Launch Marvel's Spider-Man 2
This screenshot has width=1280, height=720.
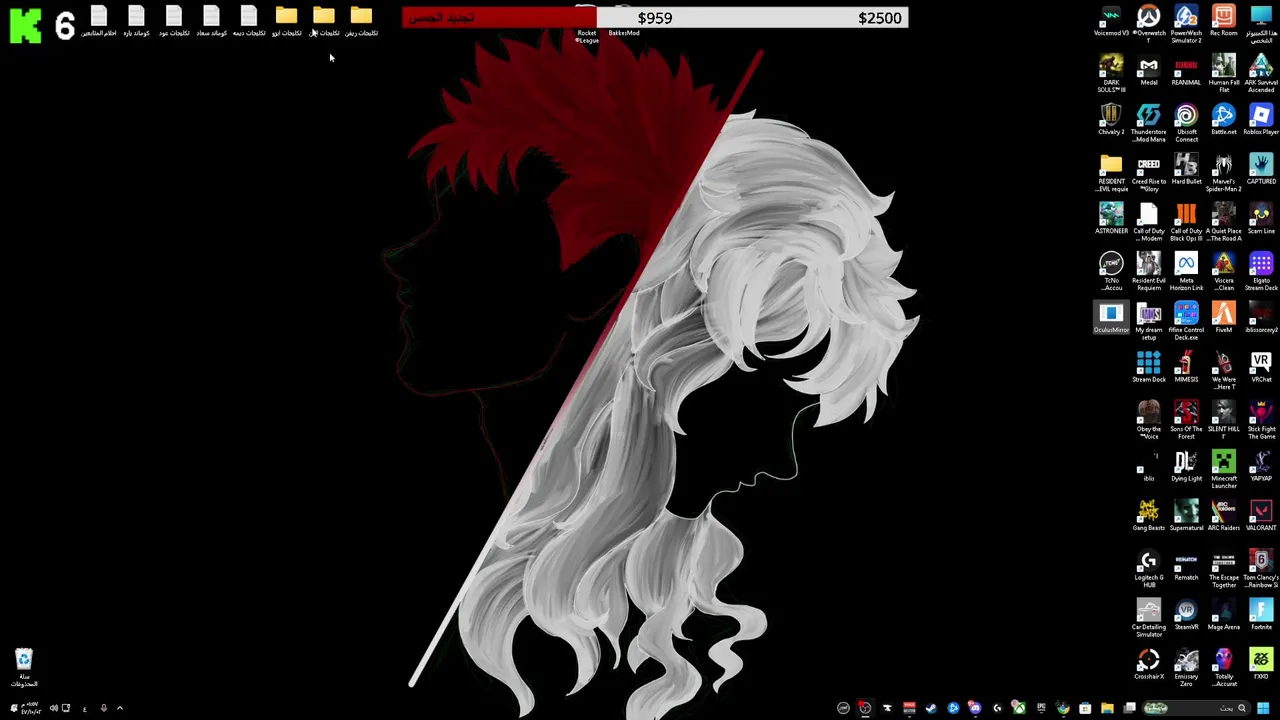[x=1223, y=172]
